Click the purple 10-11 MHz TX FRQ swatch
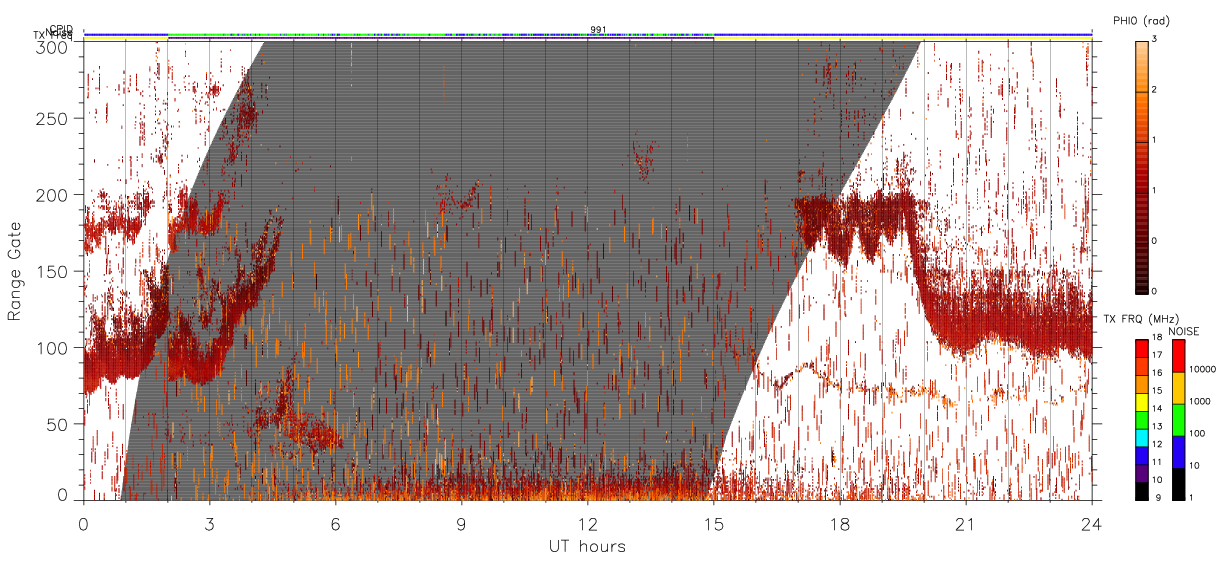The width and height of the screenshot is (1228, 567). tap(1142, 473)
